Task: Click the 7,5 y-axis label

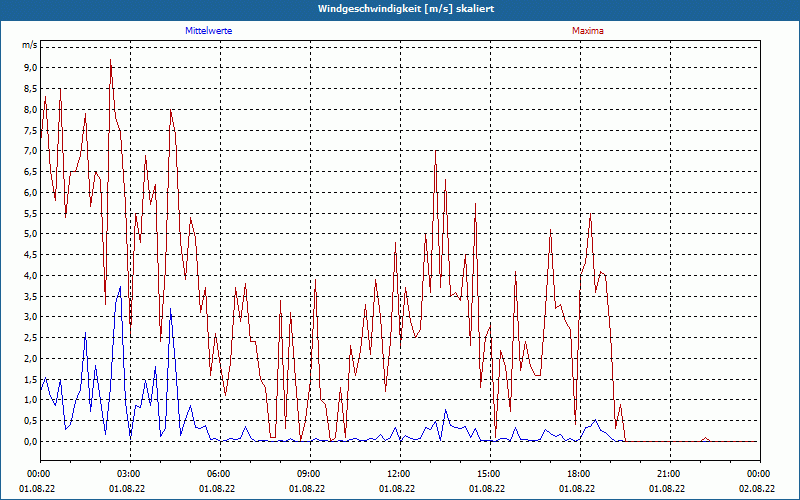Action: tap(30, 130)
